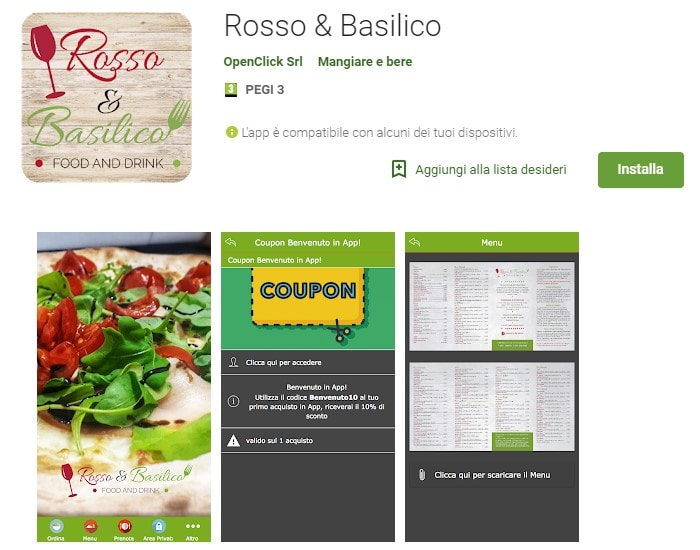The height and width of the screenshot is (550, 700).
Task: Click 'Aggiungi alla lista desideri' text
Action: (491, 170)
